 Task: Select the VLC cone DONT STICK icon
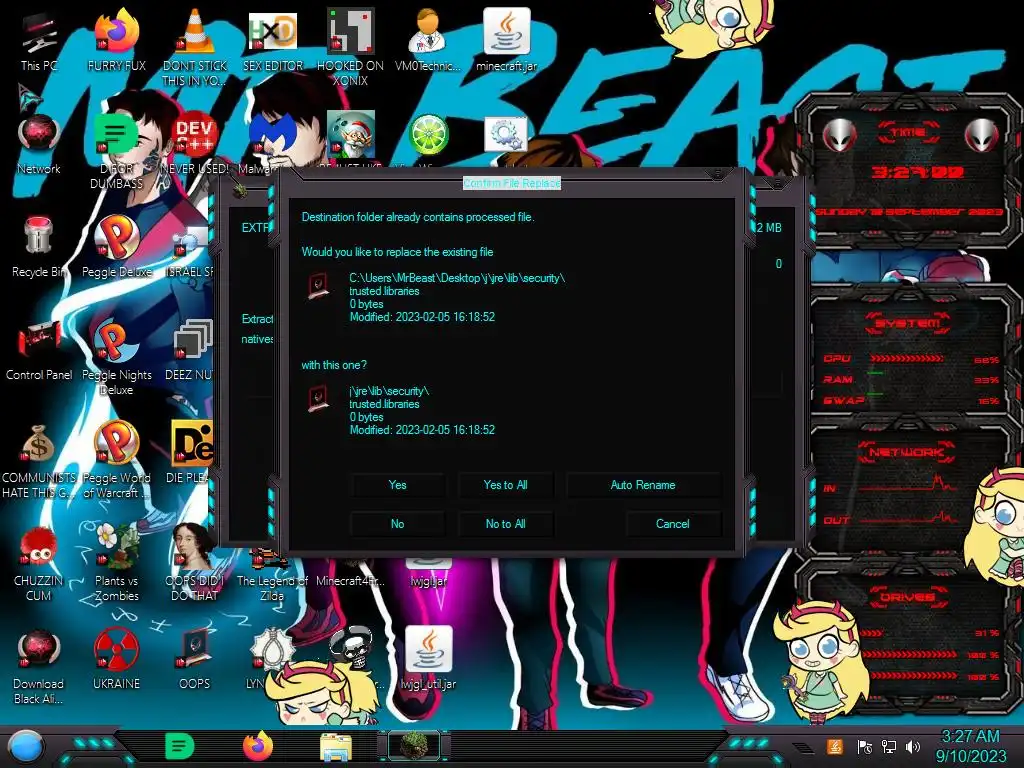point(195,47)
